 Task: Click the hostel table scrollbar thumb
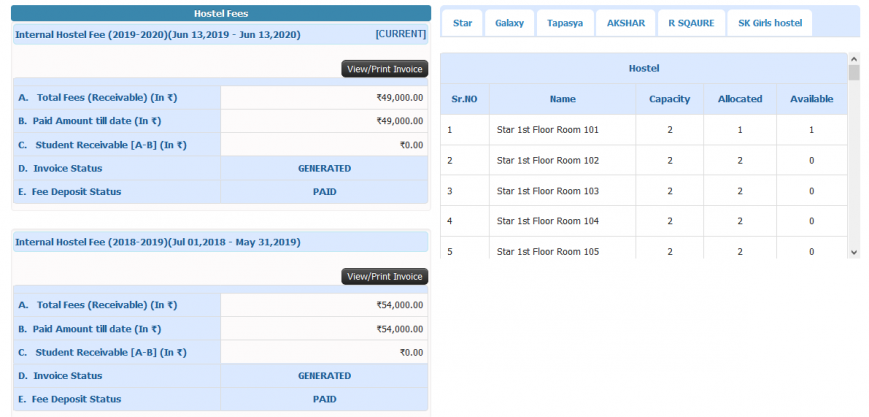853,73
